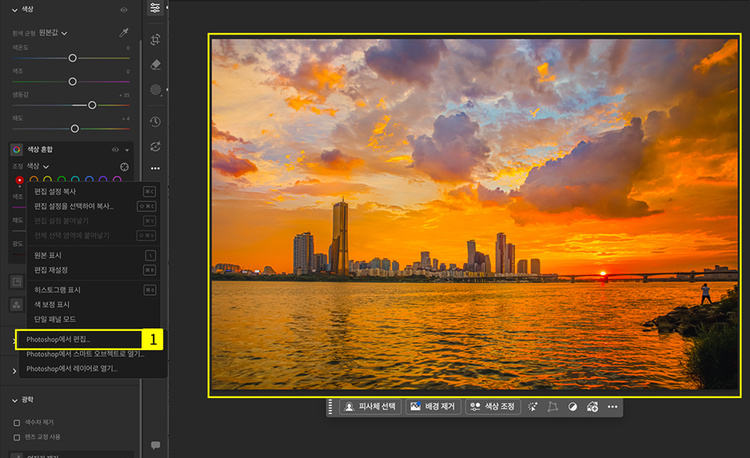This screenshot has height=458, width=750.
Task: Click the 배경 제거 button
Action: (432, 407)
